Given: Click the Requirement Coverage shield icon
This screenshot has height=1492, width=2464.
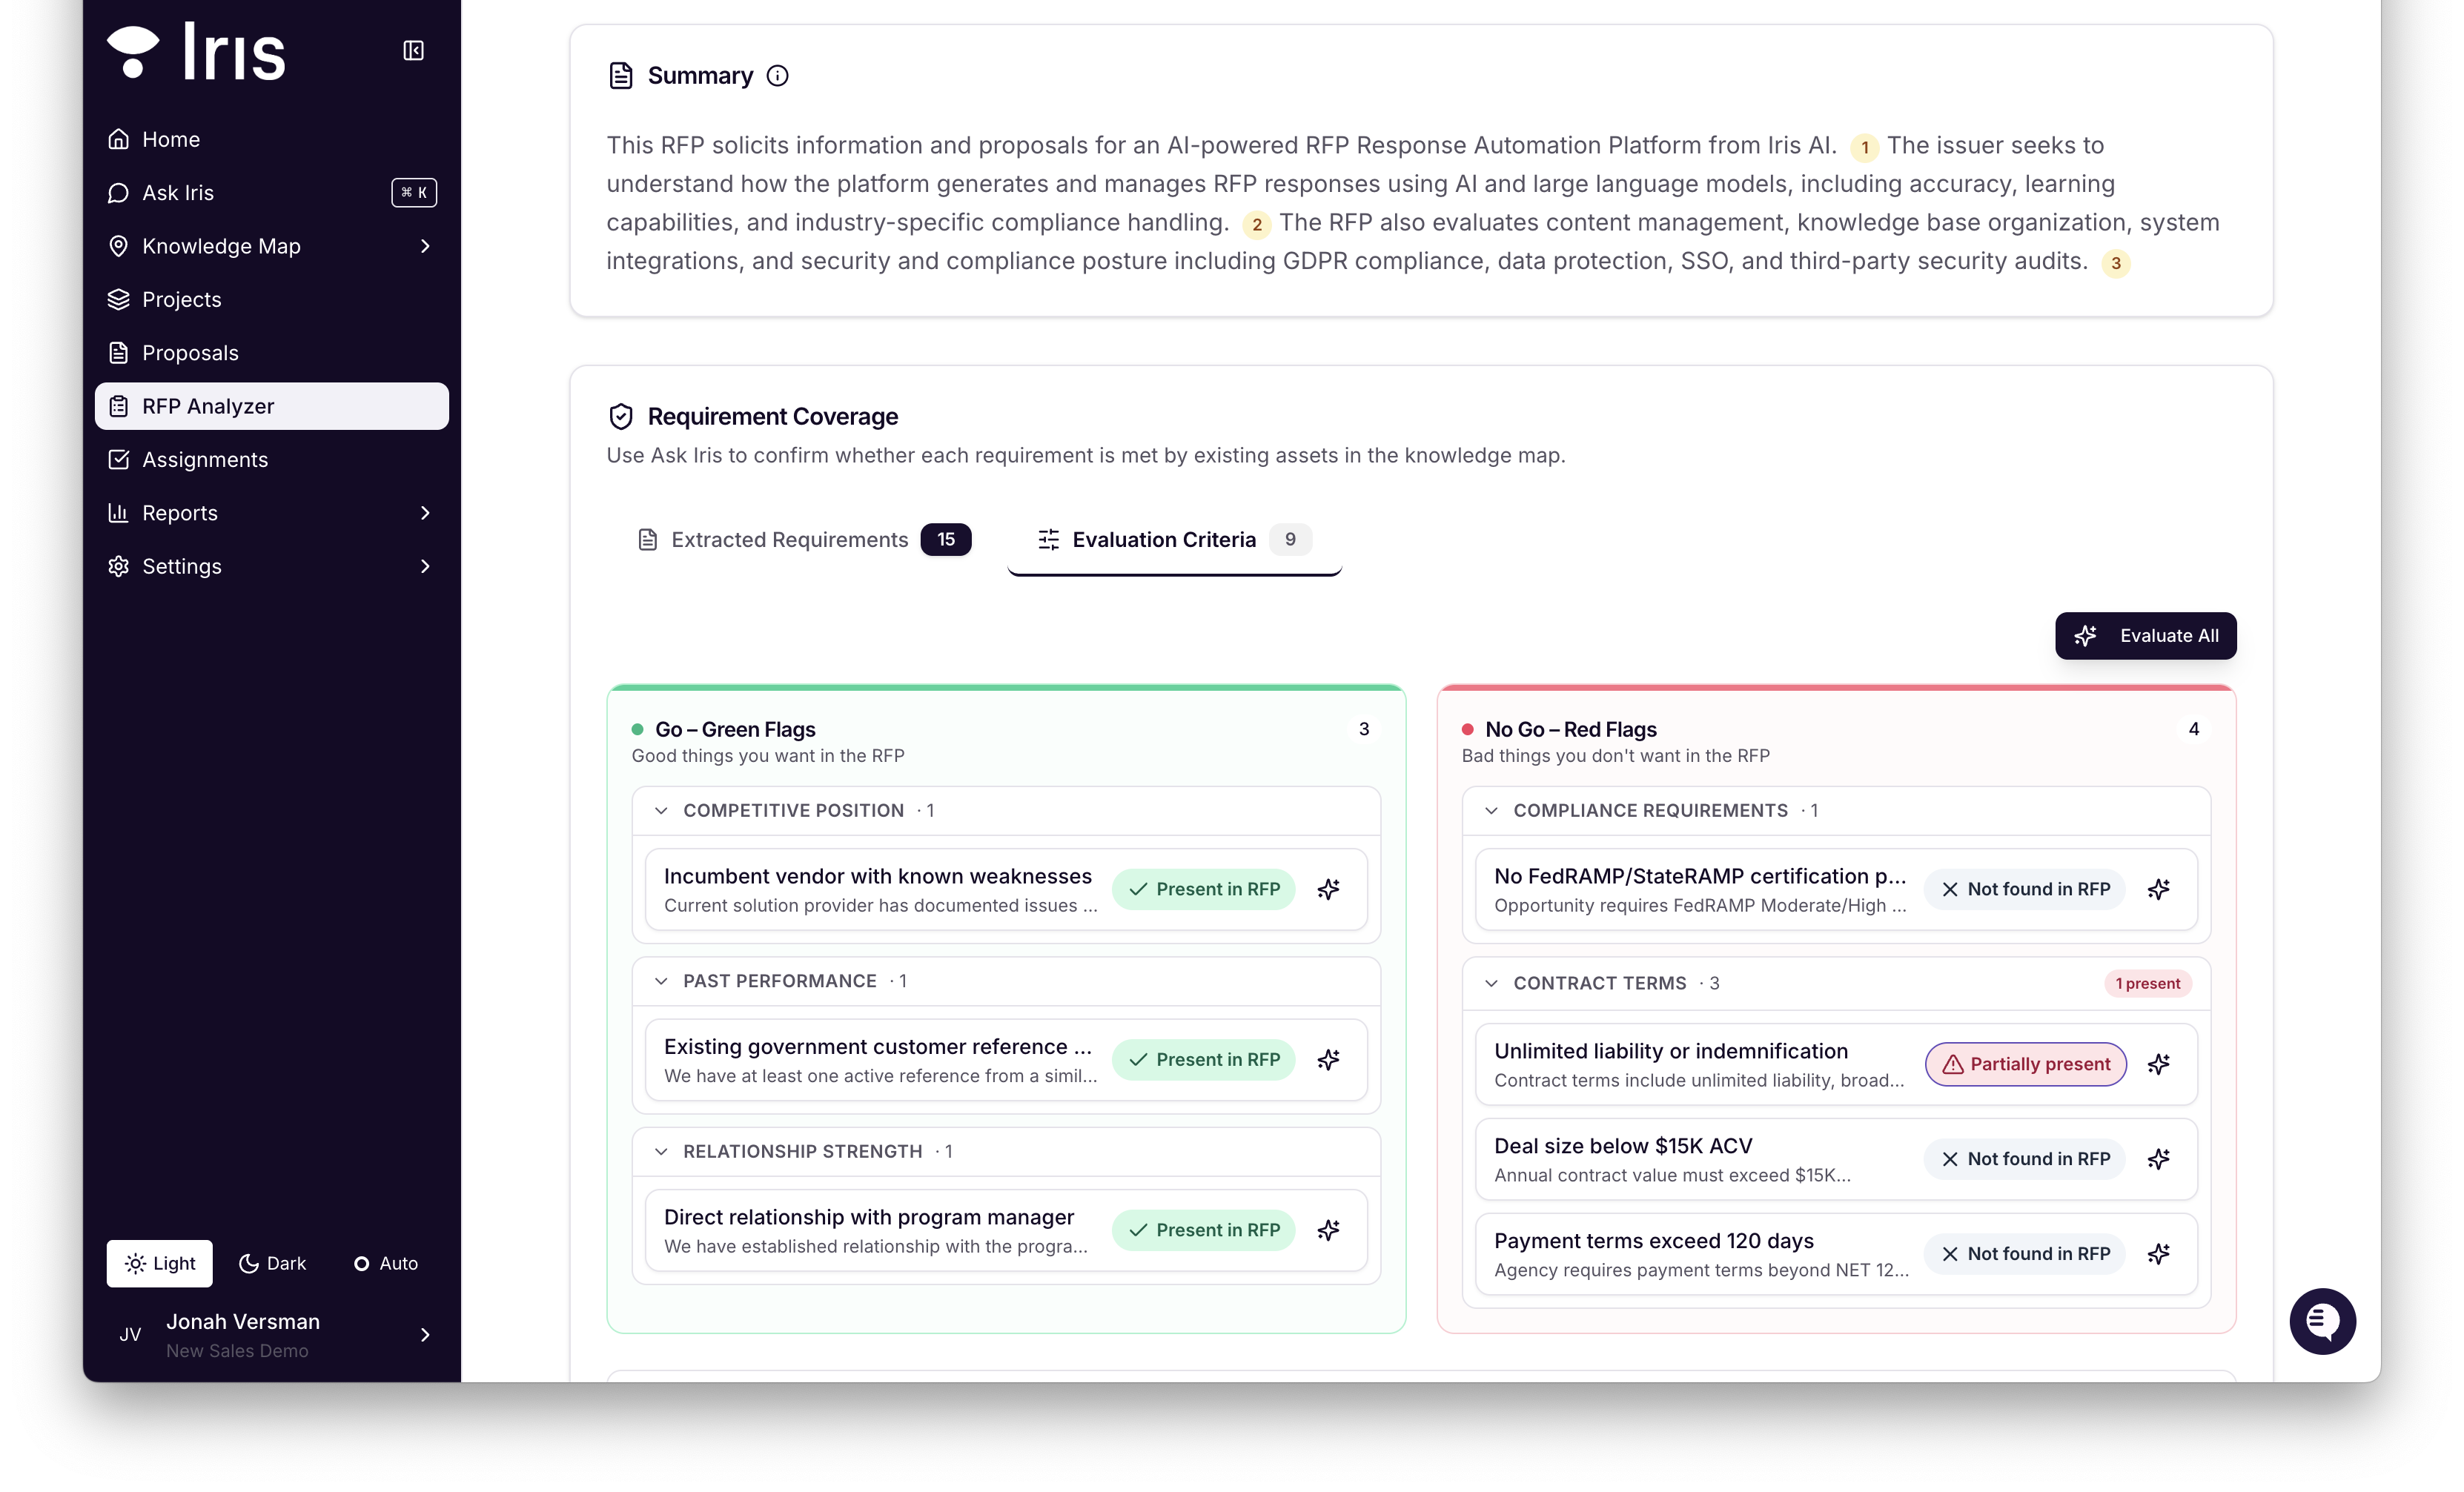Looking at the screenshot, I should click(621, 416).
